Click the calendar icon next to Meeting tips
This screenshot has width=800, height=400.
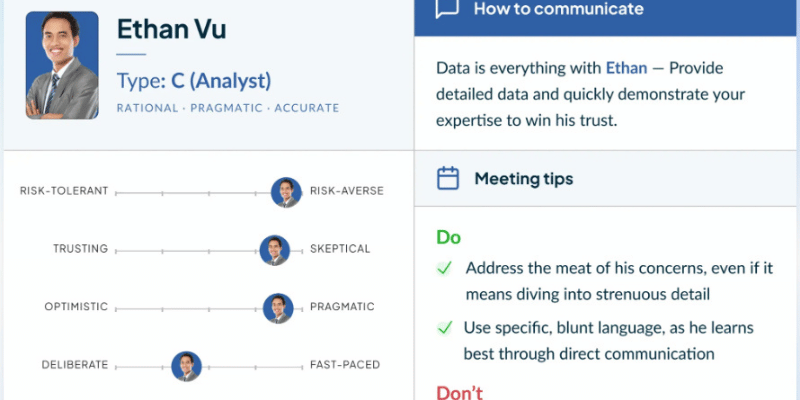click(x=448, y=179)
